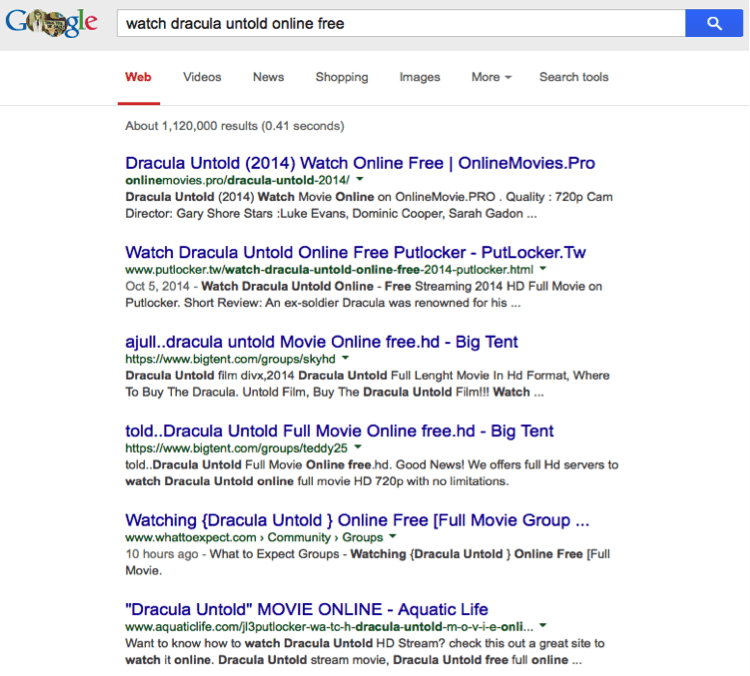
Task: Click the https://www.bigtent.com/groups/skyhd URL text
Action: 230,359
